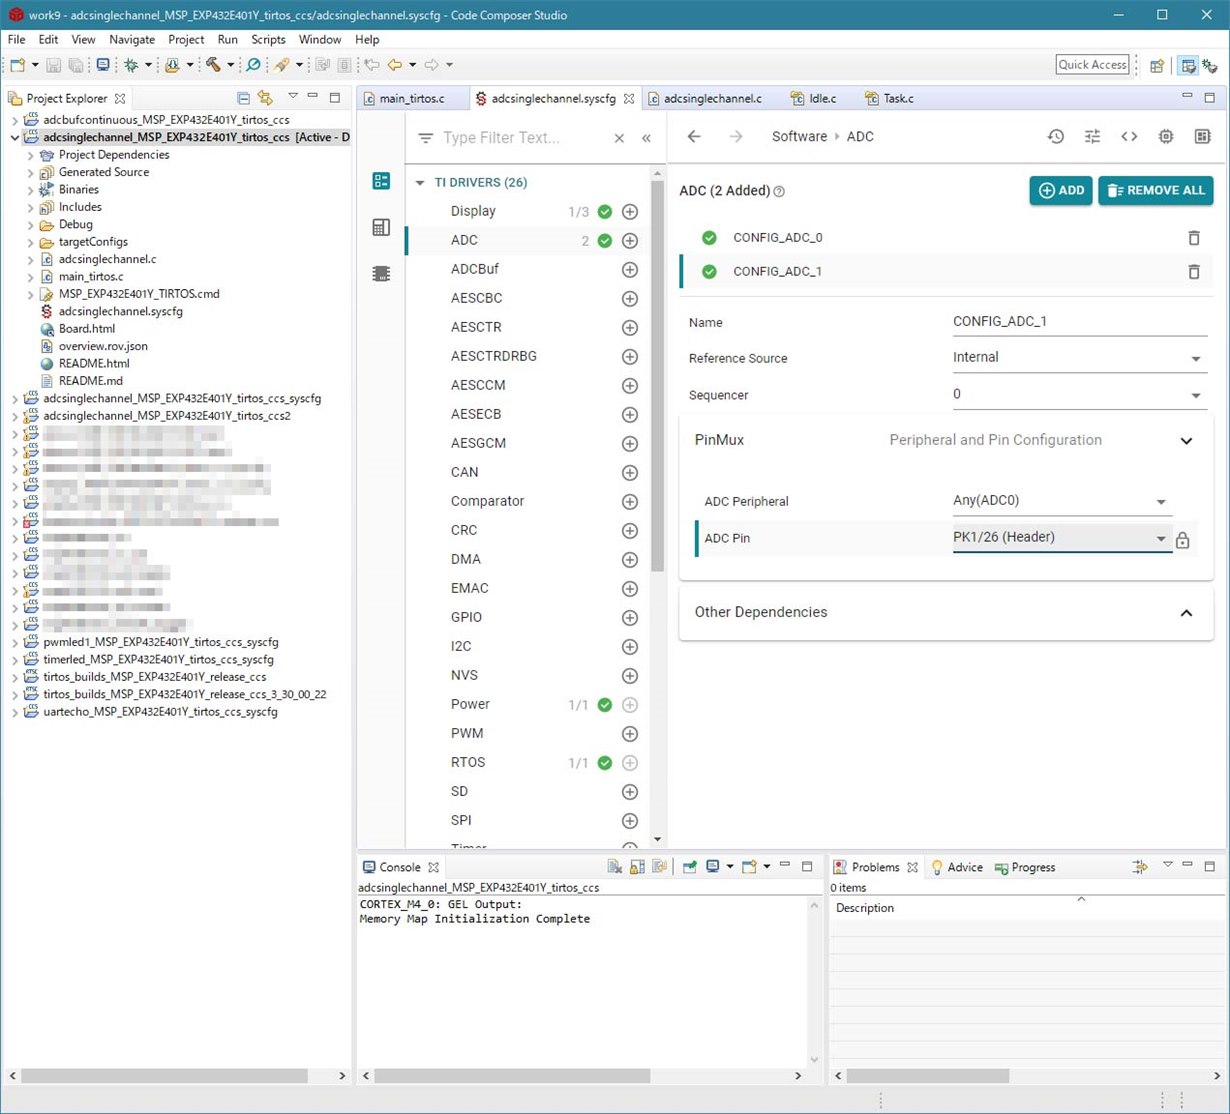
Task: Click the Name field containing CONFIG_ADC_1
Action: click(1078, 322)
